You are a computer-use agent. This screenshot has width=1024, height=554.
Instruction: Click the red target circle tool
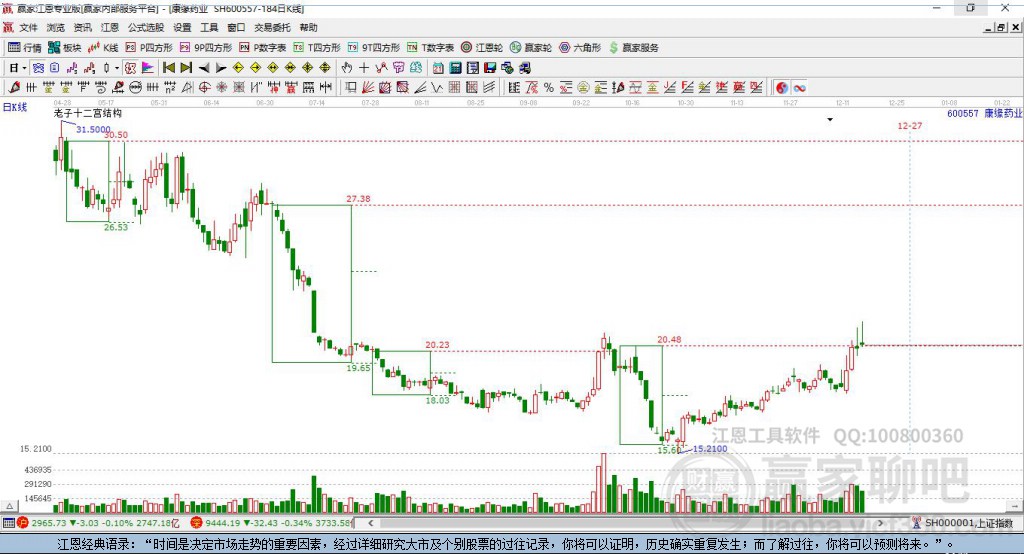(x=204, y=87)
